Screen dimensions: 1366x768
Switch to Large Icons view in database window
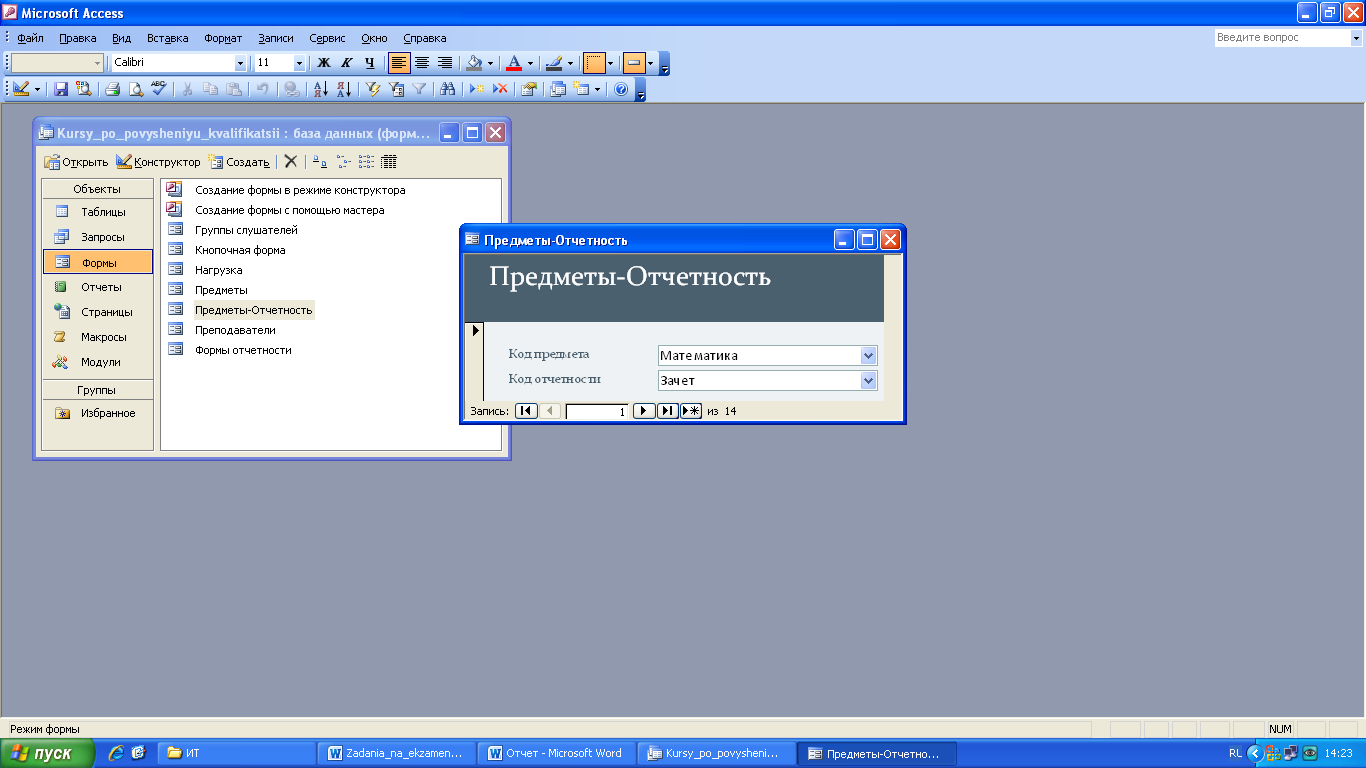[x=319, y=161]
